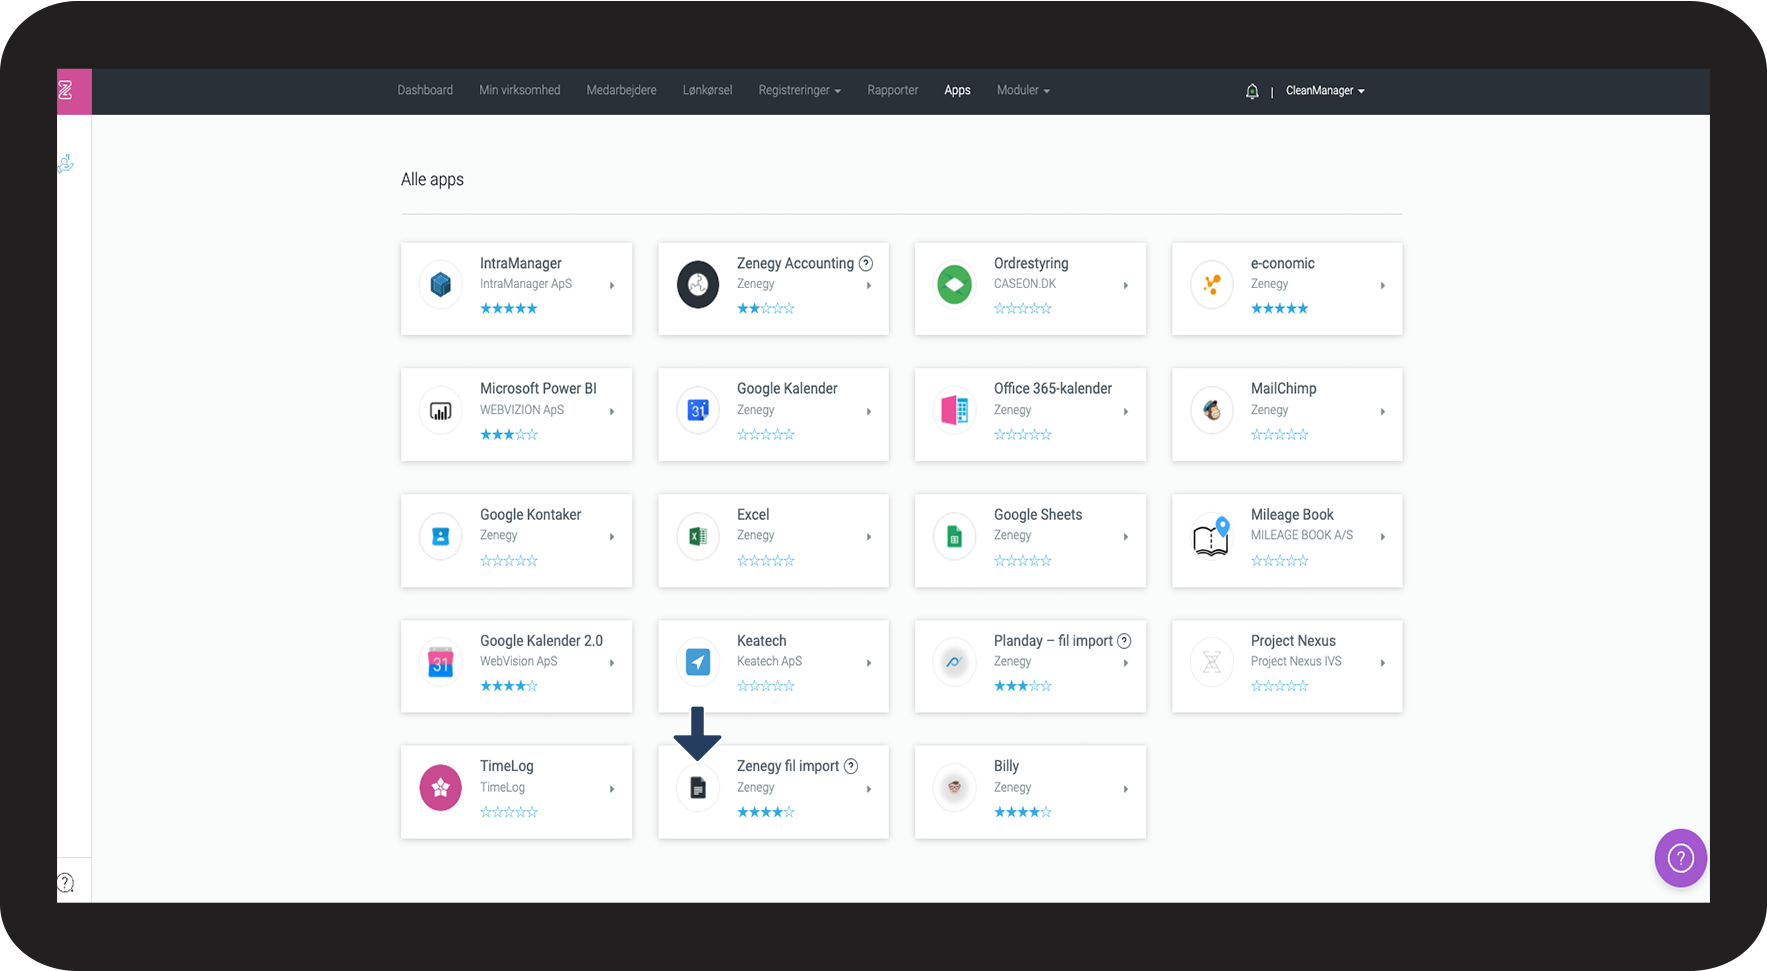Click the Google Kalender 2.0 star rating

[x=509, y=686]
